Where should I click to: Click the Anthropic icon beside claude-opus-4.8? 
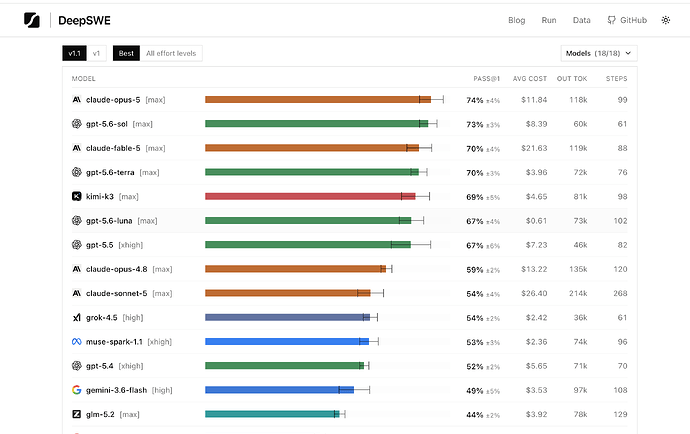pos(77,269)
